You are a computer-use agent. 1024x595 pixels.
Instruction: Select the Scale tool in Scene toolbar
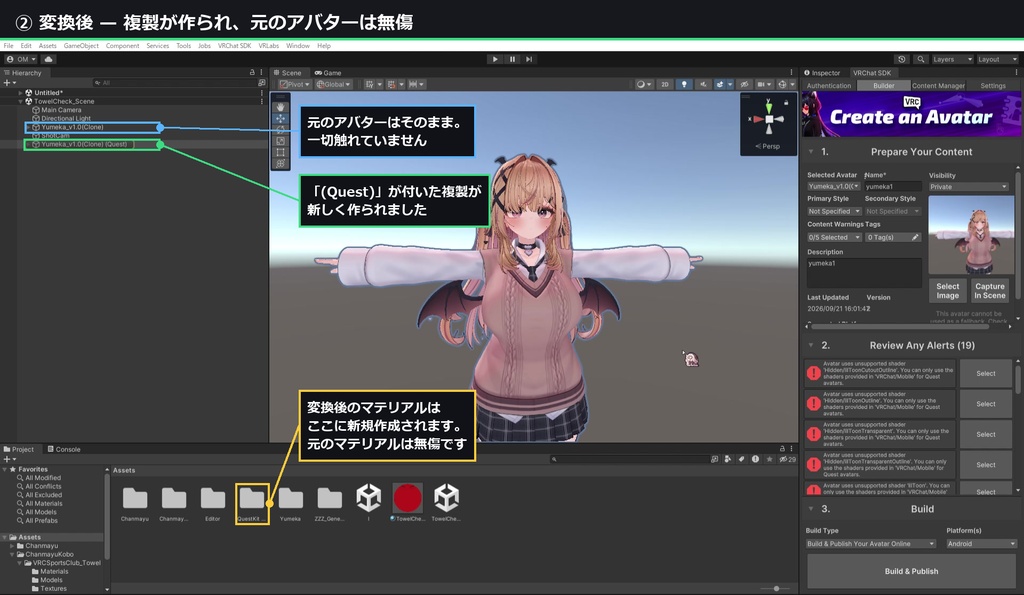click(x=281, y=140)
